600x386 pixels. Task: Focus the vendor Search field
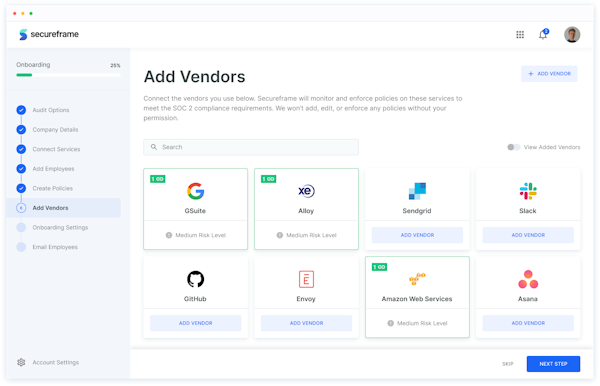pos(251,147)
